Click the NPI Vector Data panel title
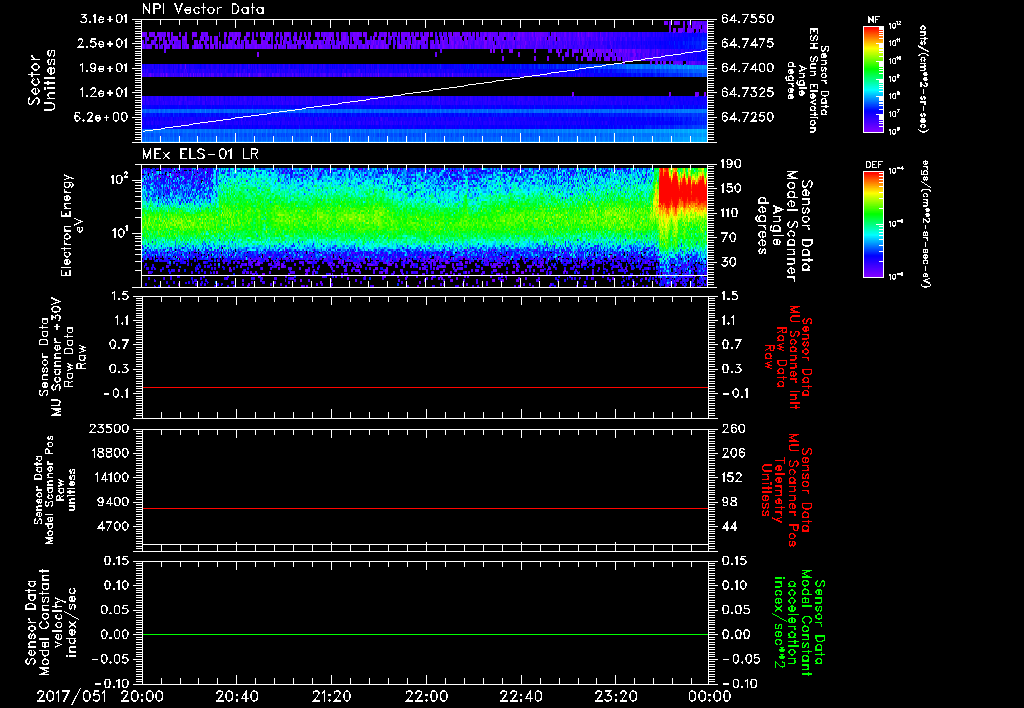The image size is (1024, 708). coord(203,9)
